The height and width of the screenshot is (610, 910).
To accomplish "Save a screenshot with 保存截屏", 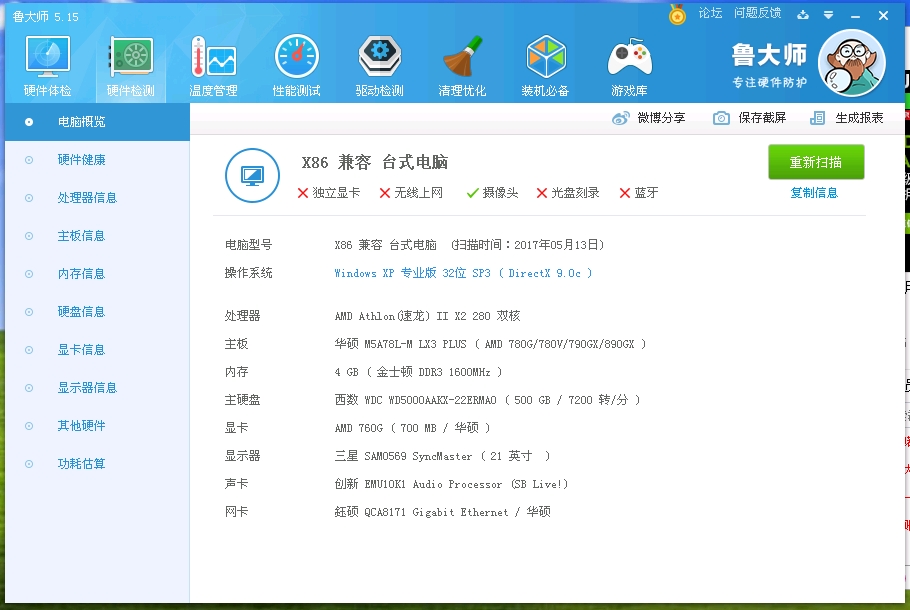I will (749, 118).
